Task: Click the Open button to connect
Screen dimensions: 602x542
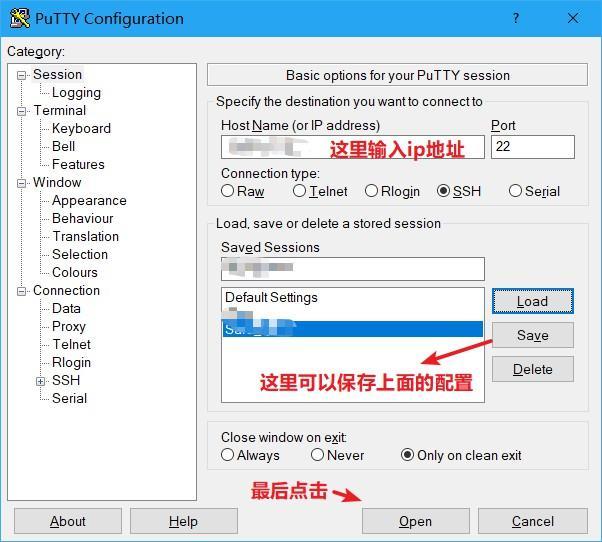Action: (415, 521)
